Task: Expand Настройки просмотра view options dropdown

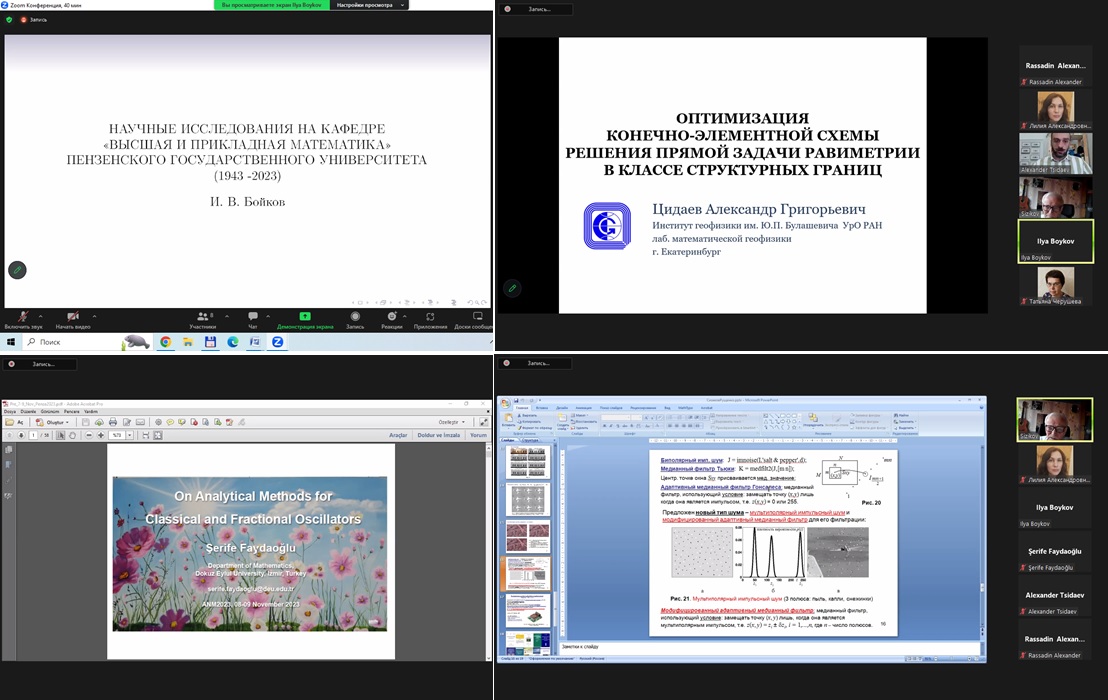Action: tap(369, 5)
